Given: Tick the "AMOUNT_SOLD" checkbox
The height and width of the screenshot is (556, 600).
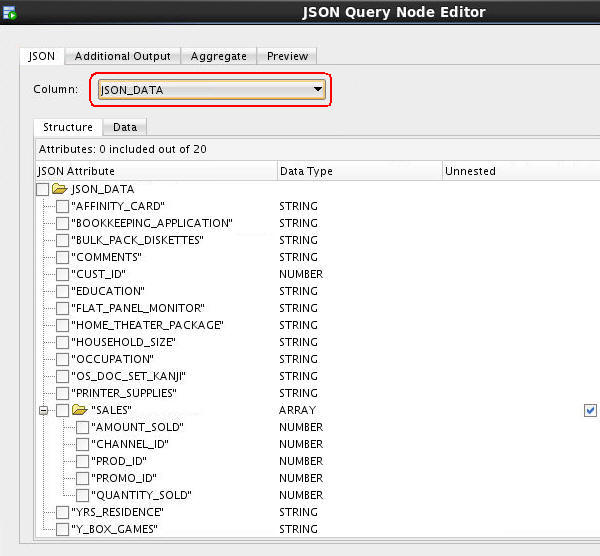Looking at the screenshot, I should pyautogui.click(x=82, y=427).
